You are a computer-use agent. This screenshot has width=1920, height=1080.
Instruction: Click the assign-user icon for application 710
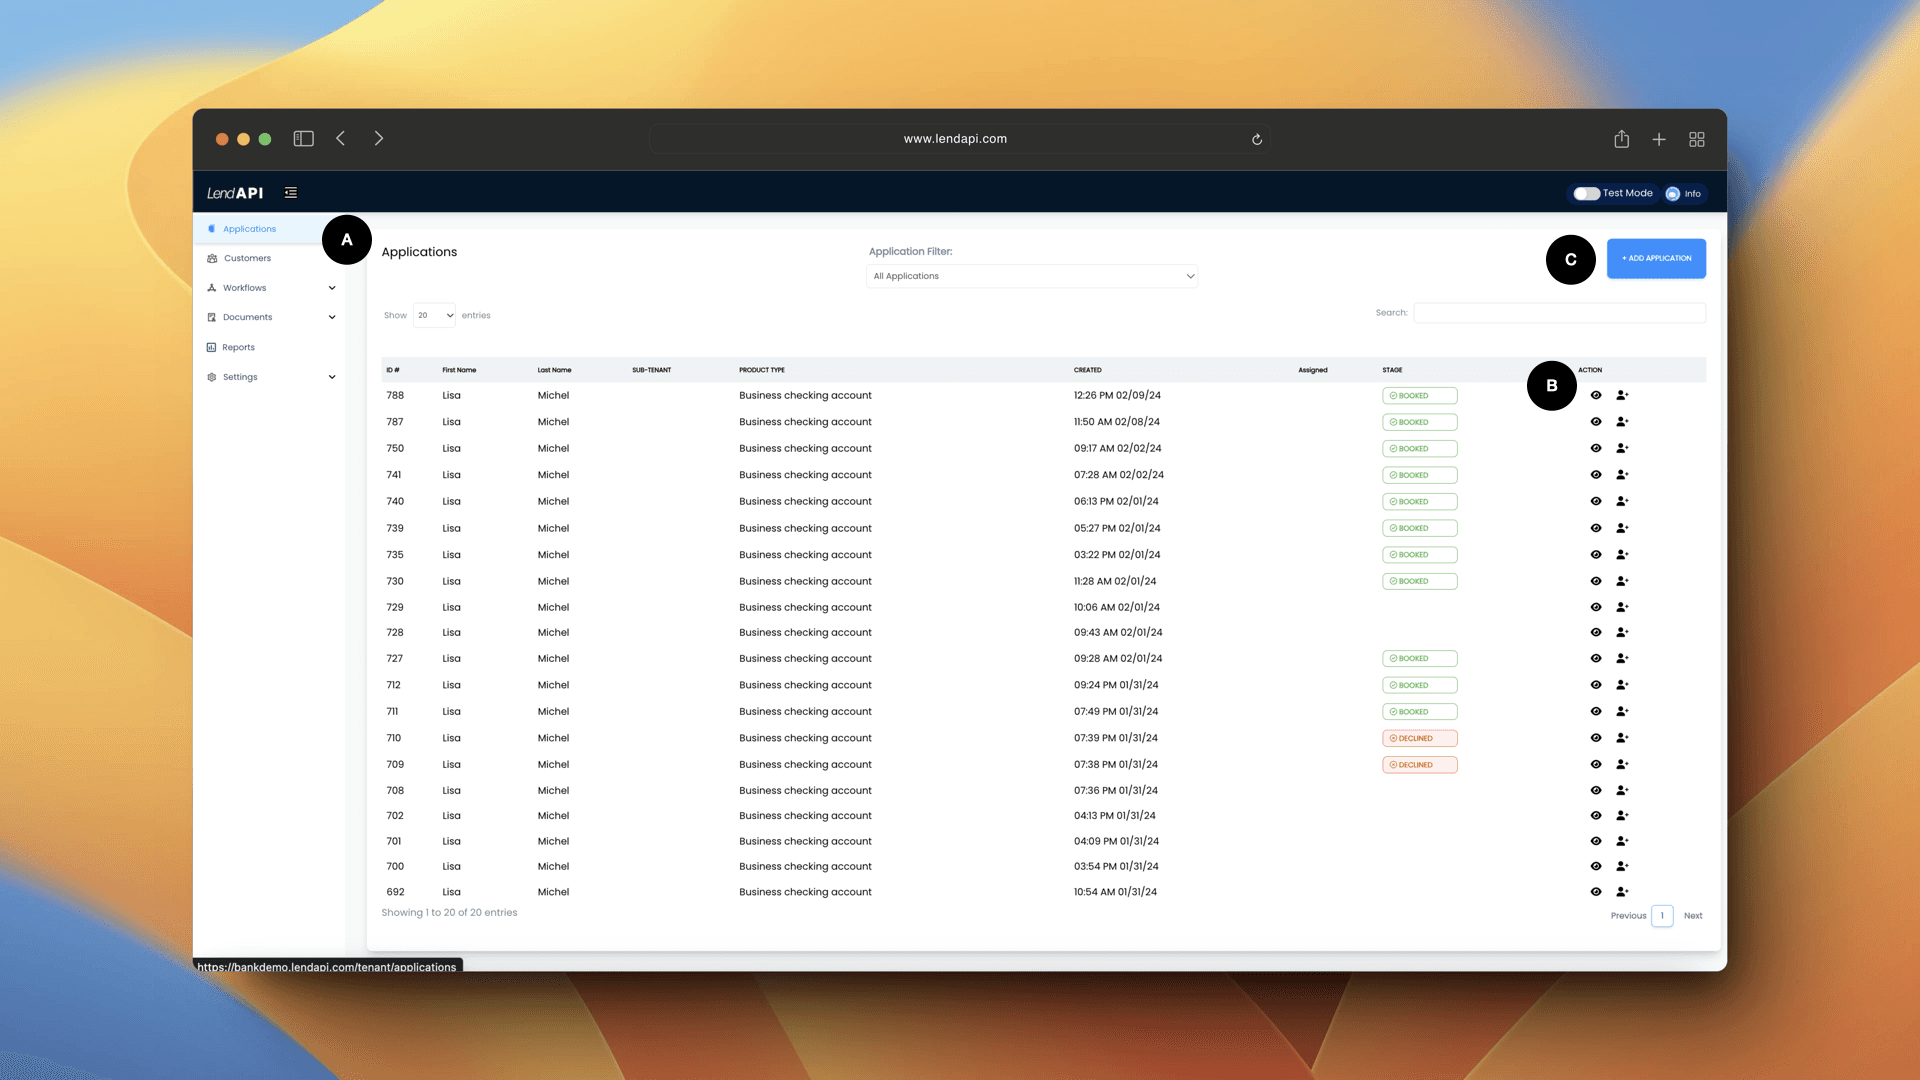point(1622,738)
